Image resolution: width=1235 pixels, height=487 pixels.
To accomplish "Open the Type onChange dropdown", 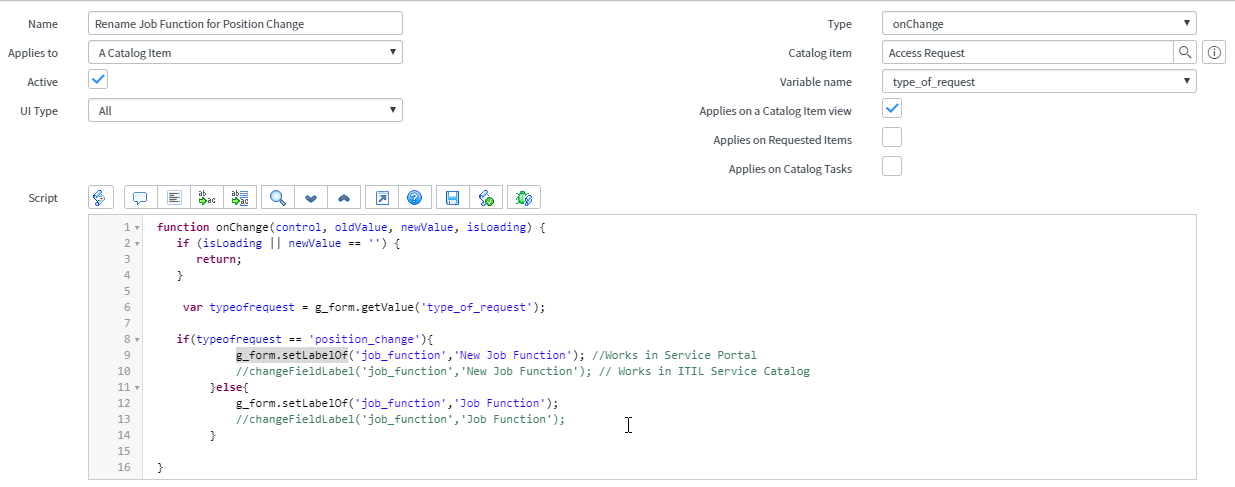I will (x=1039, y=23).
